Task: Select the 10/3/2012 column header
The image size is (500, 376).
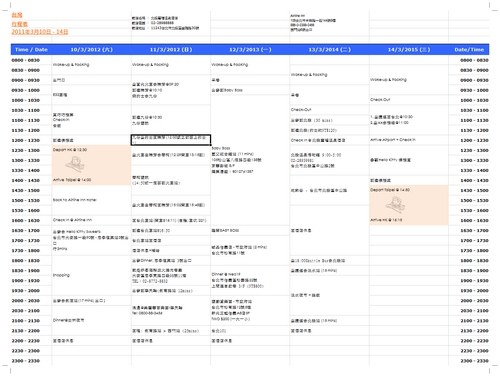Action: (x=91, y=50)
